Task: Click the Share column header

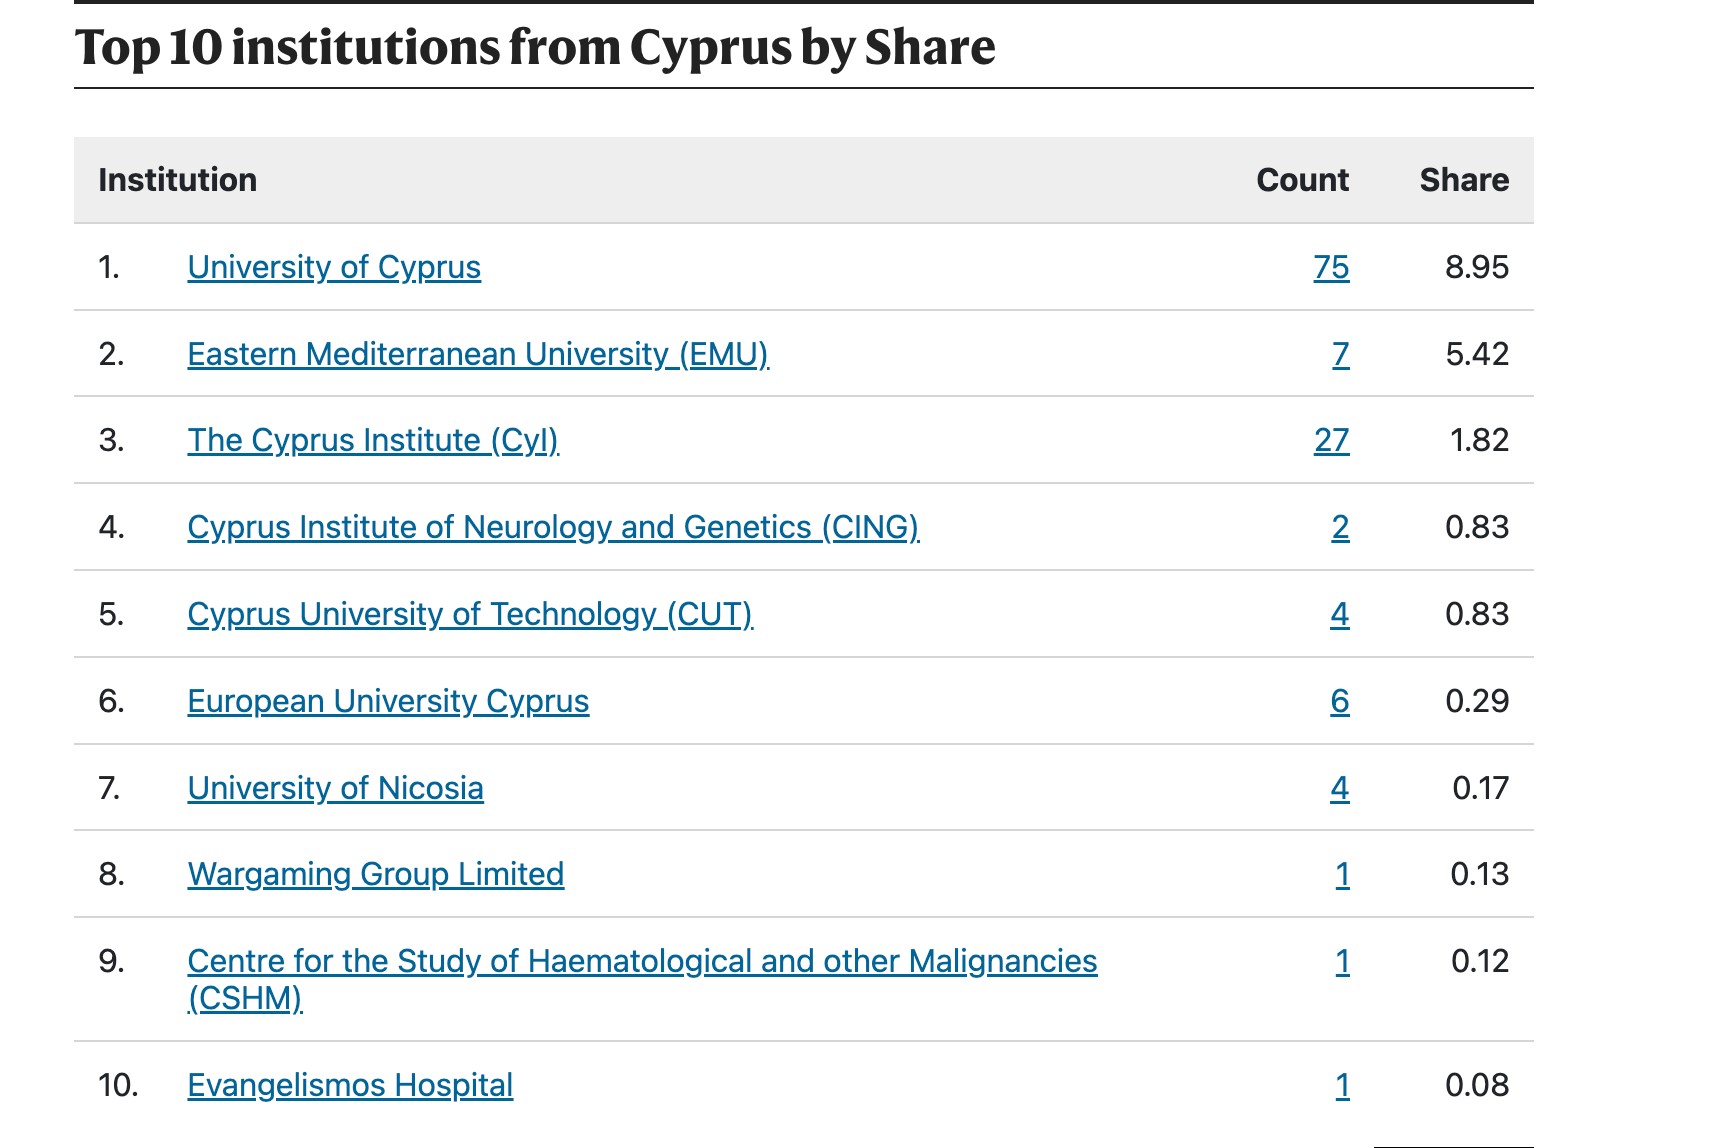Action: [x=1463, y=180]
